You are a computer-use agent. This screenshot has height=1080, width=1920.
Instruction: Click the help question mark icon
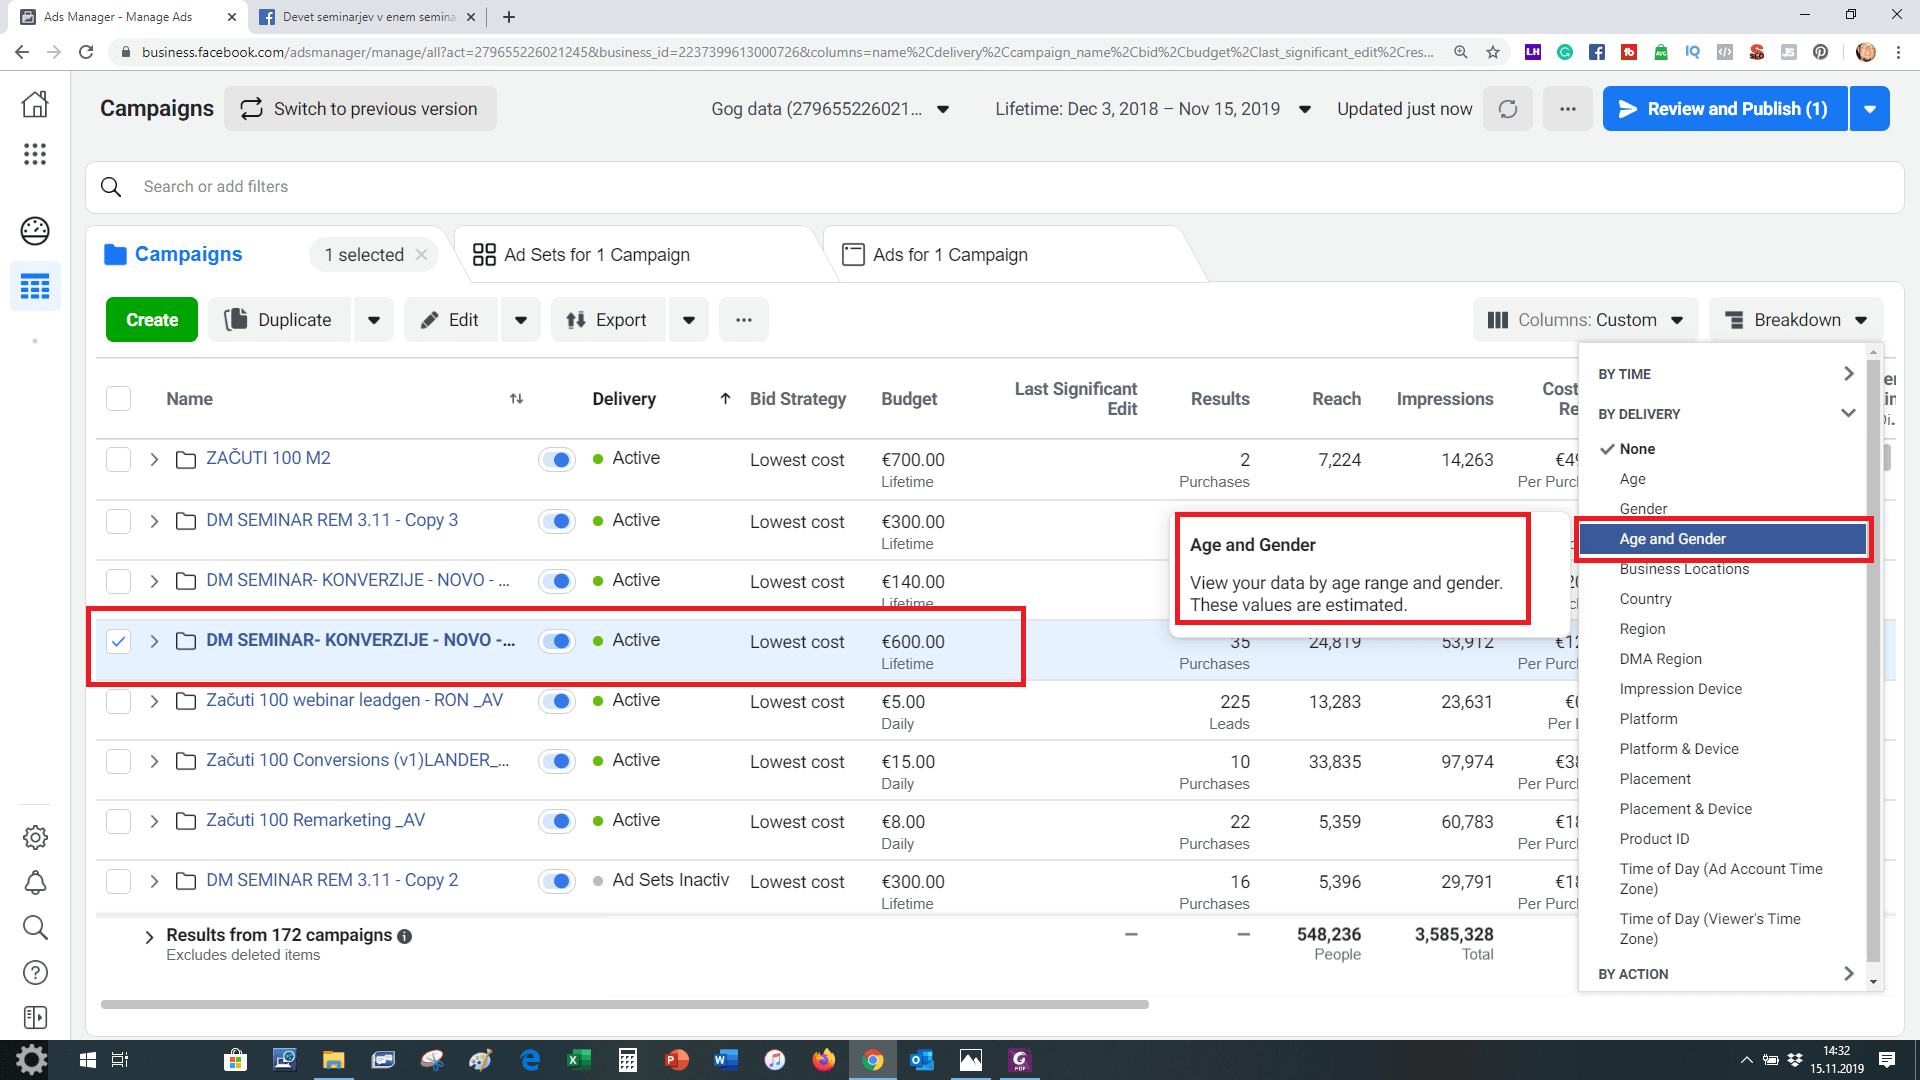coord(35,972)
